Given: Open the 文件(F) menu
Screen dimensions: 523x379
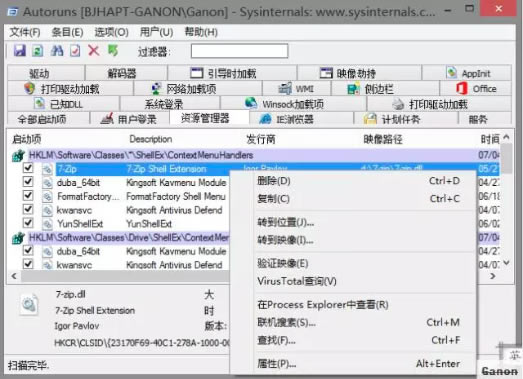Looking at the screenshot, I should point(25,32).
